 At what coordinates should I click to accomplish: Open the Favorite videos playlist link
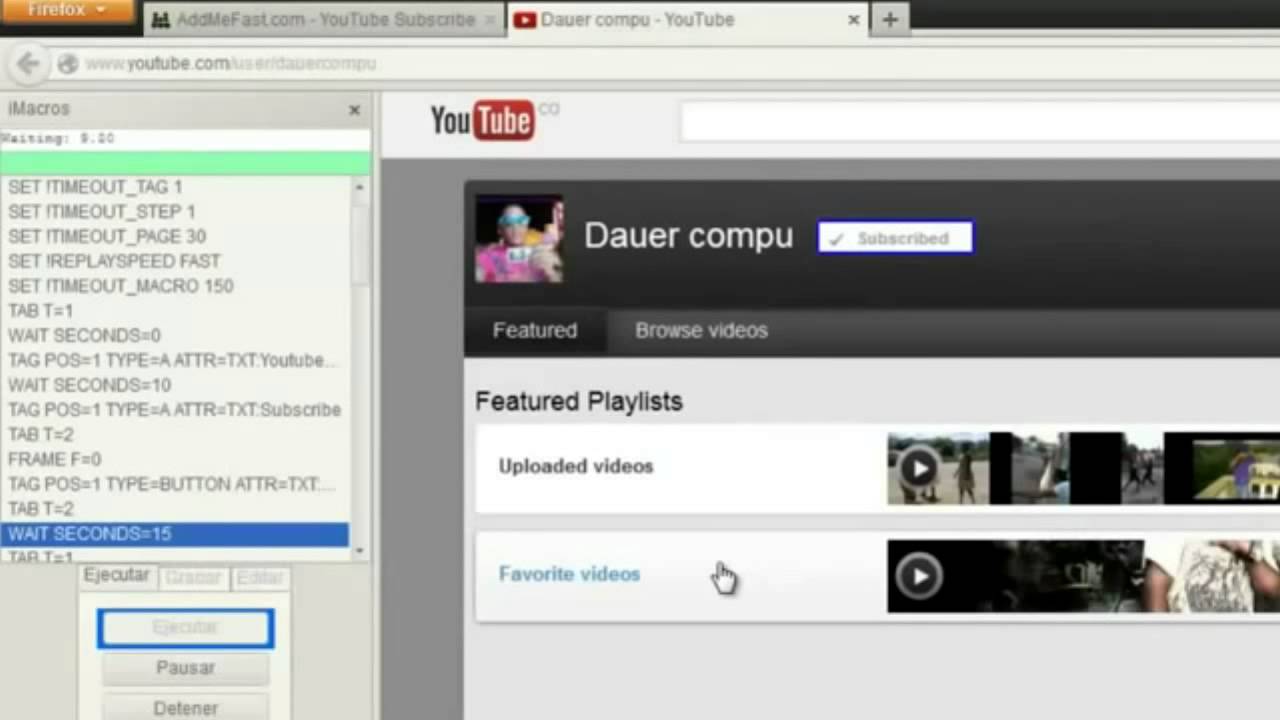pos(569,574)
